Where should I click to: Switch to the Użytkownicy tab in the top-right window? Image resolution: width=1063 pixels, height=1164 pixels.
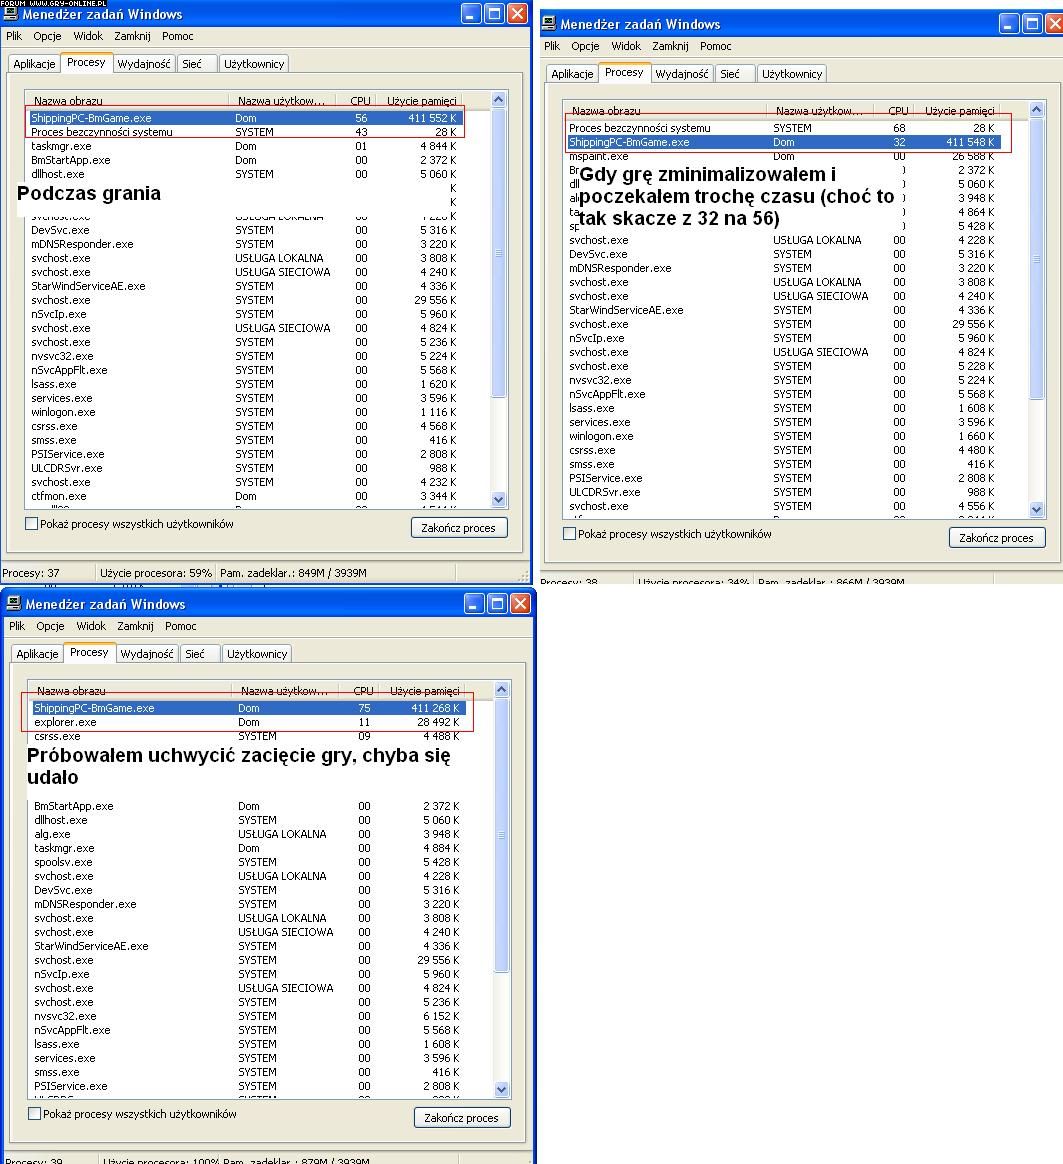(792, 73)
